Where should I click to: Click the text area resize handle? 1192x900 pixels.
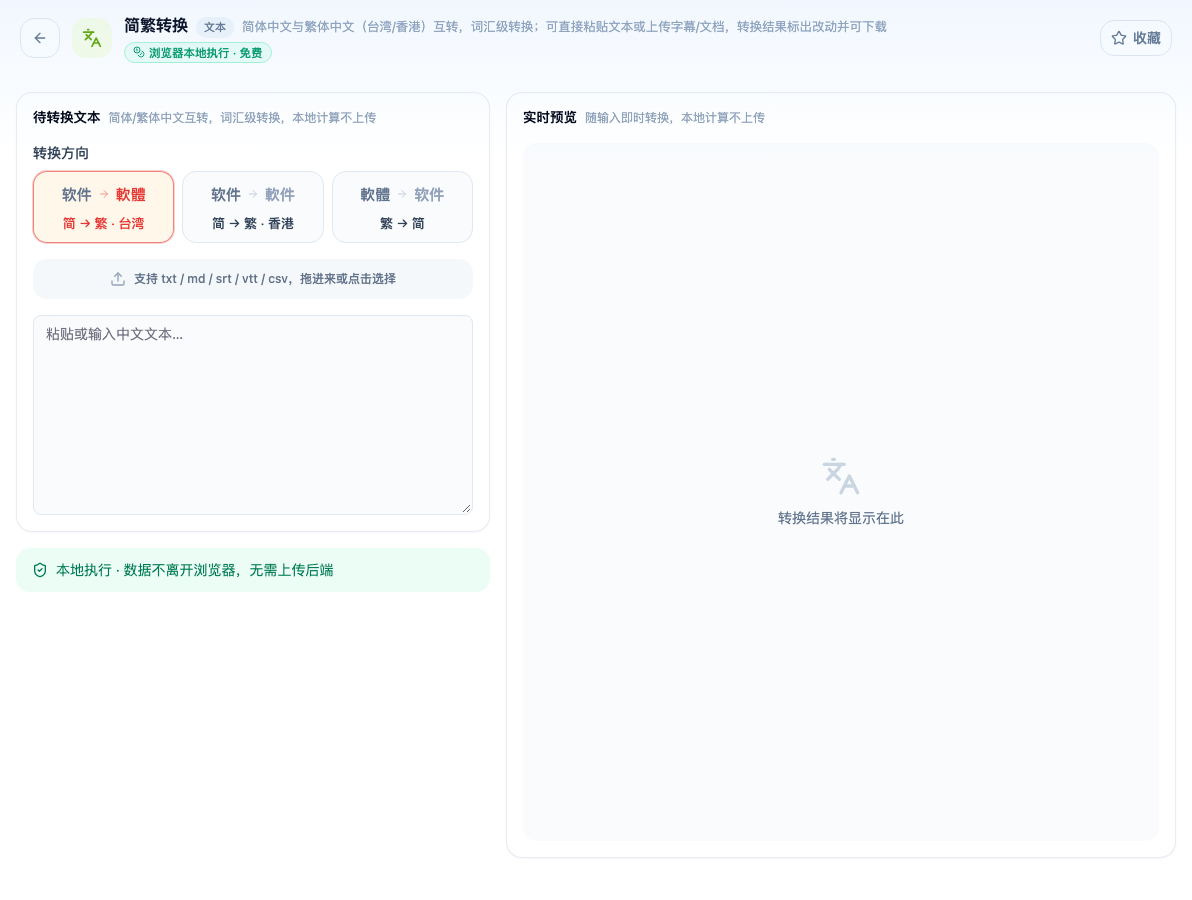[x=466, y=508]
